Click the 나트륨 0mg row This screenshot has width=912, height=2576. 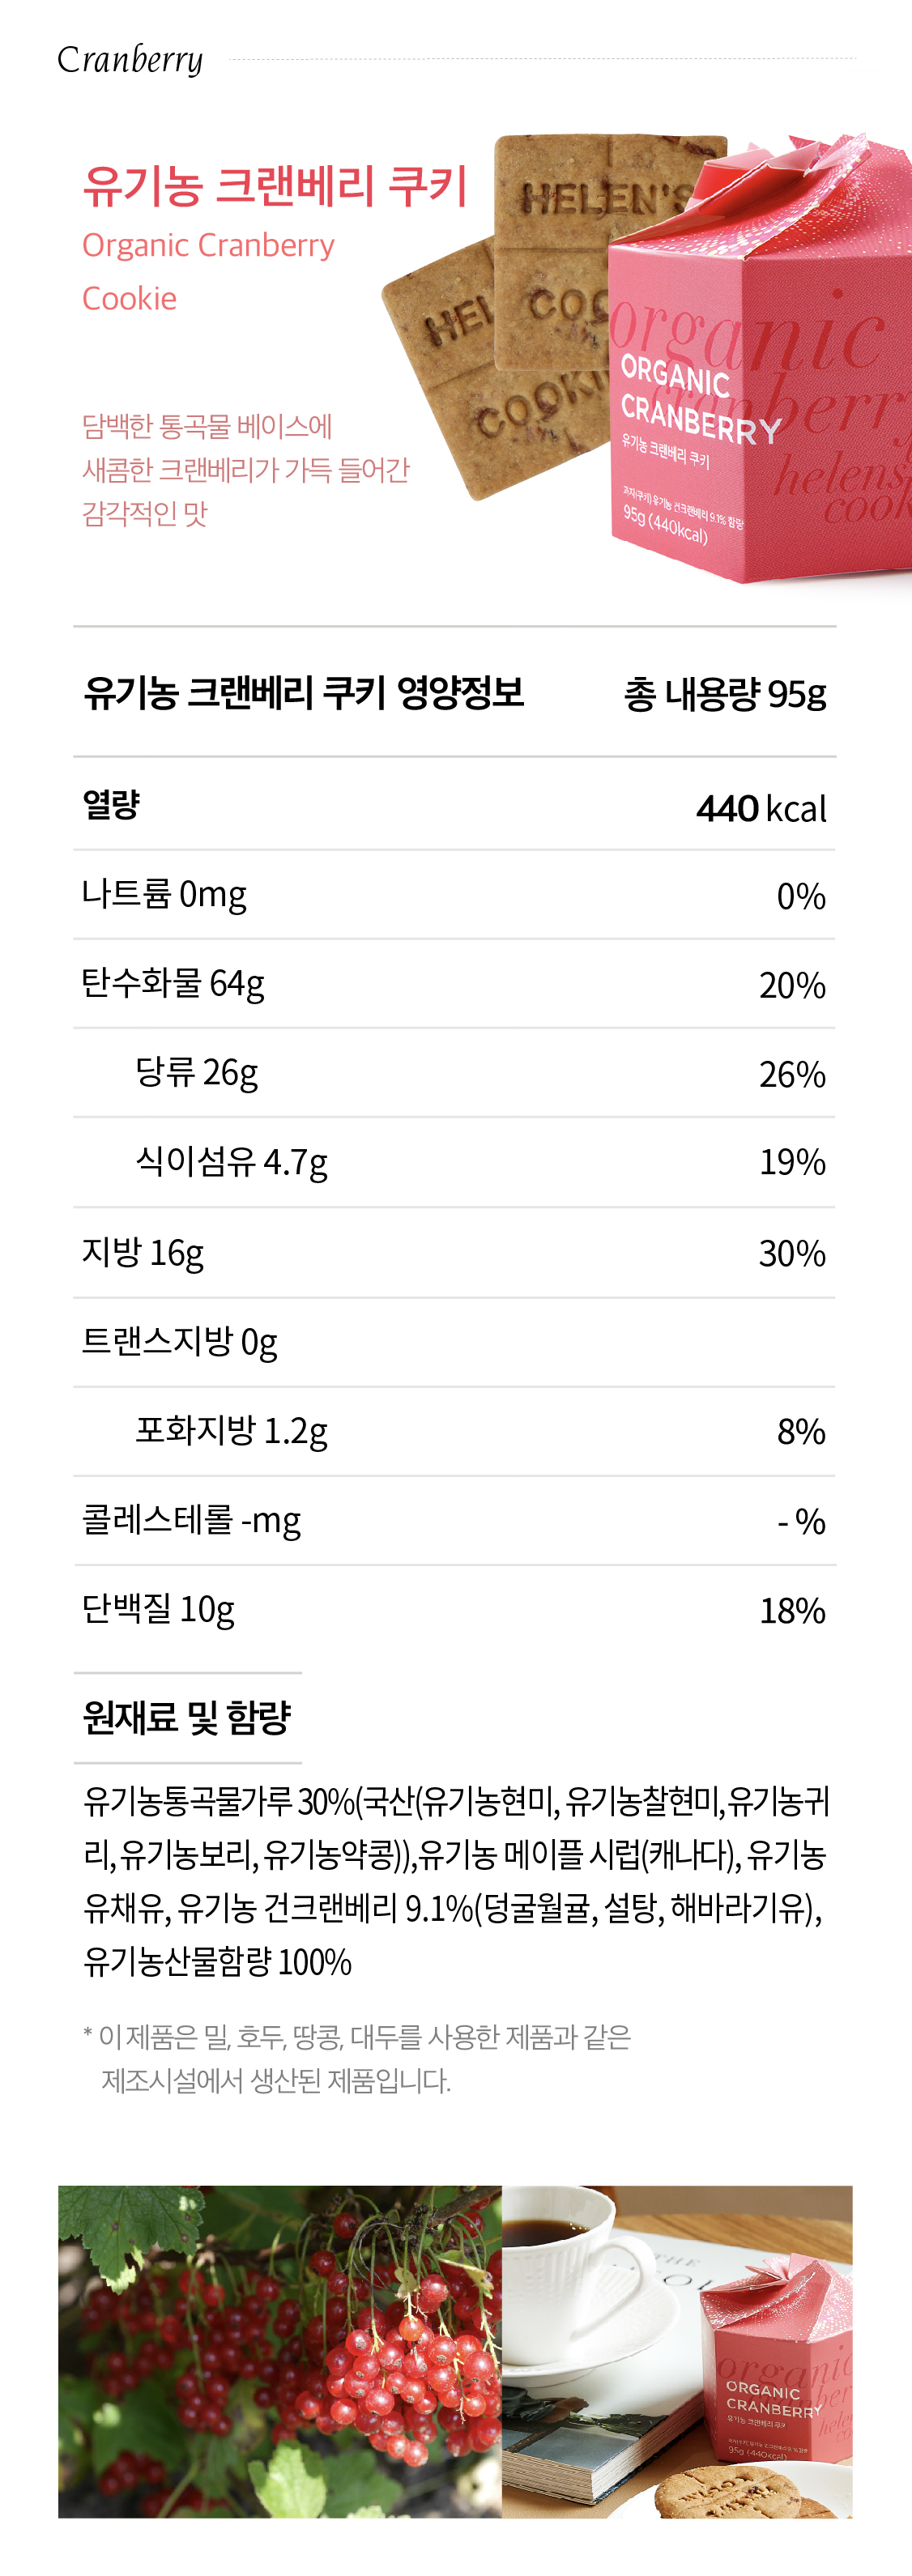455,895
